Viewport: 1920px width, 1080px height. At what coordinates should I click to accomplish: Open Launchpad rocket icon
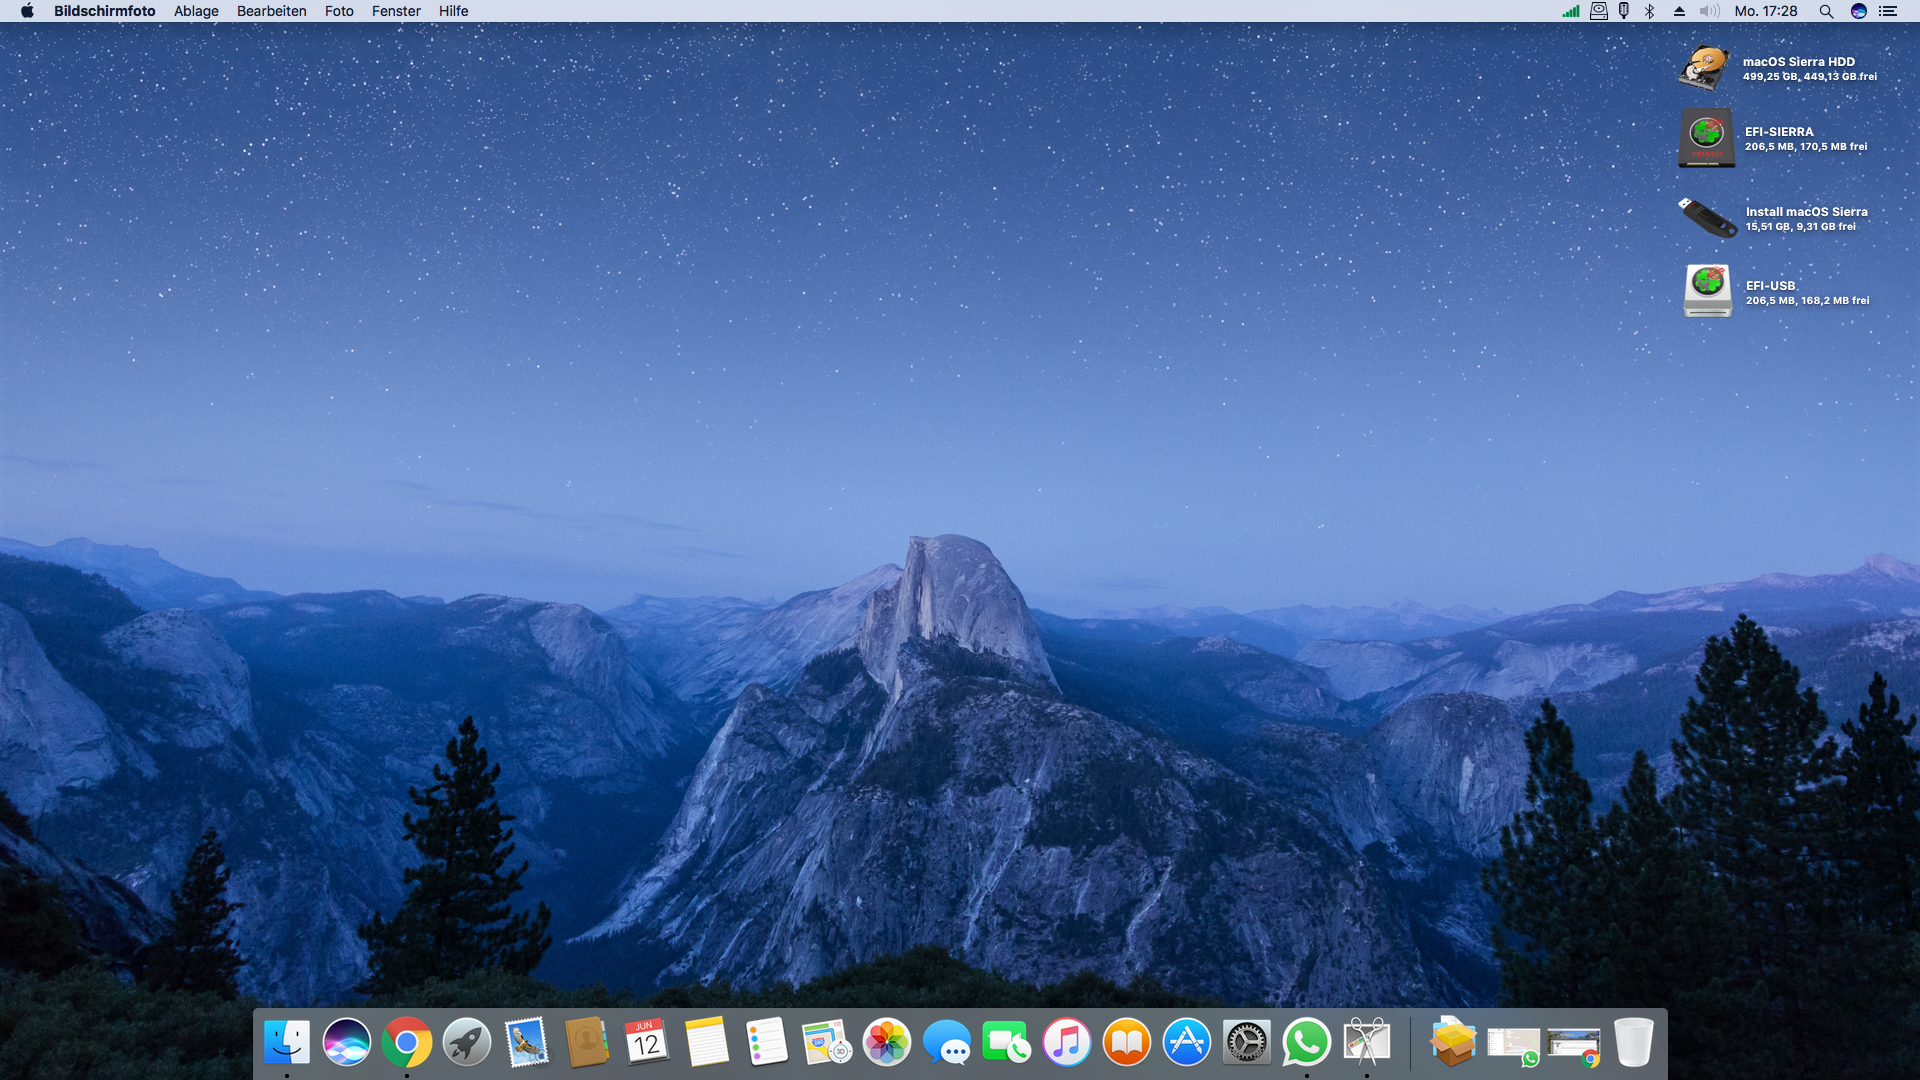[467, 1043]
